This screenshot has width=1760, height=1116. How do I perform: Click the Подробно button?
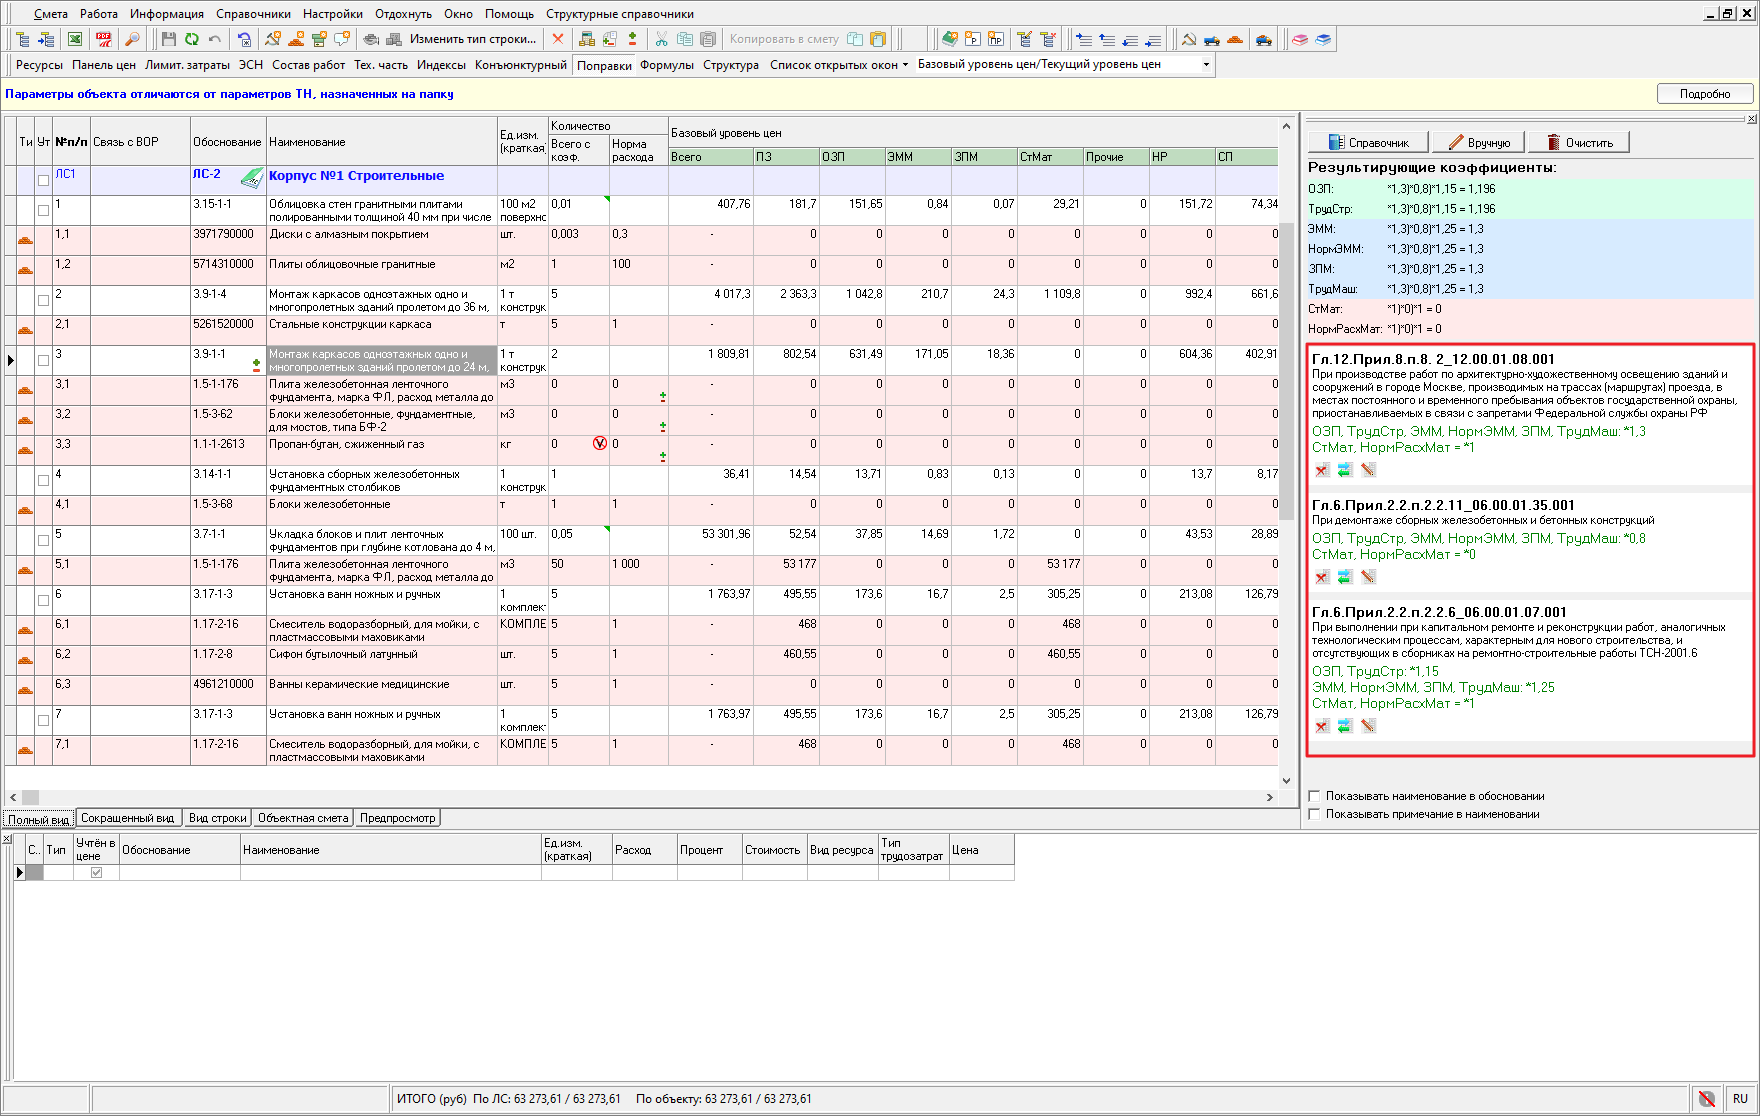(x=1705, y=94)
